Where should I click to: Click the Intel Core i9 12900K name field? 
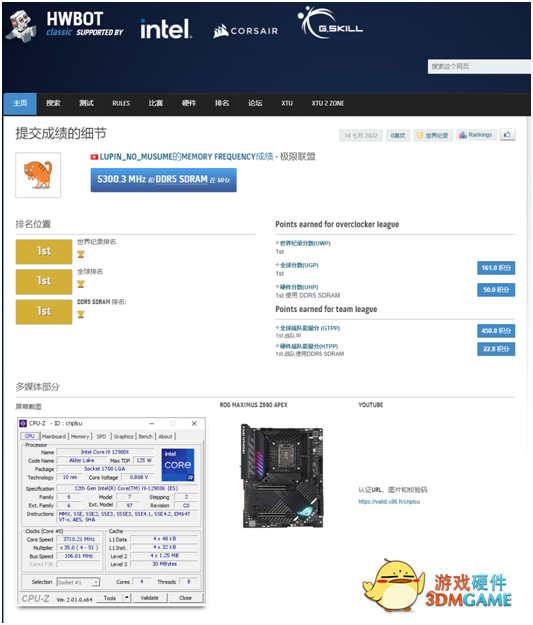pyautogui.click(x=105, y=452)
